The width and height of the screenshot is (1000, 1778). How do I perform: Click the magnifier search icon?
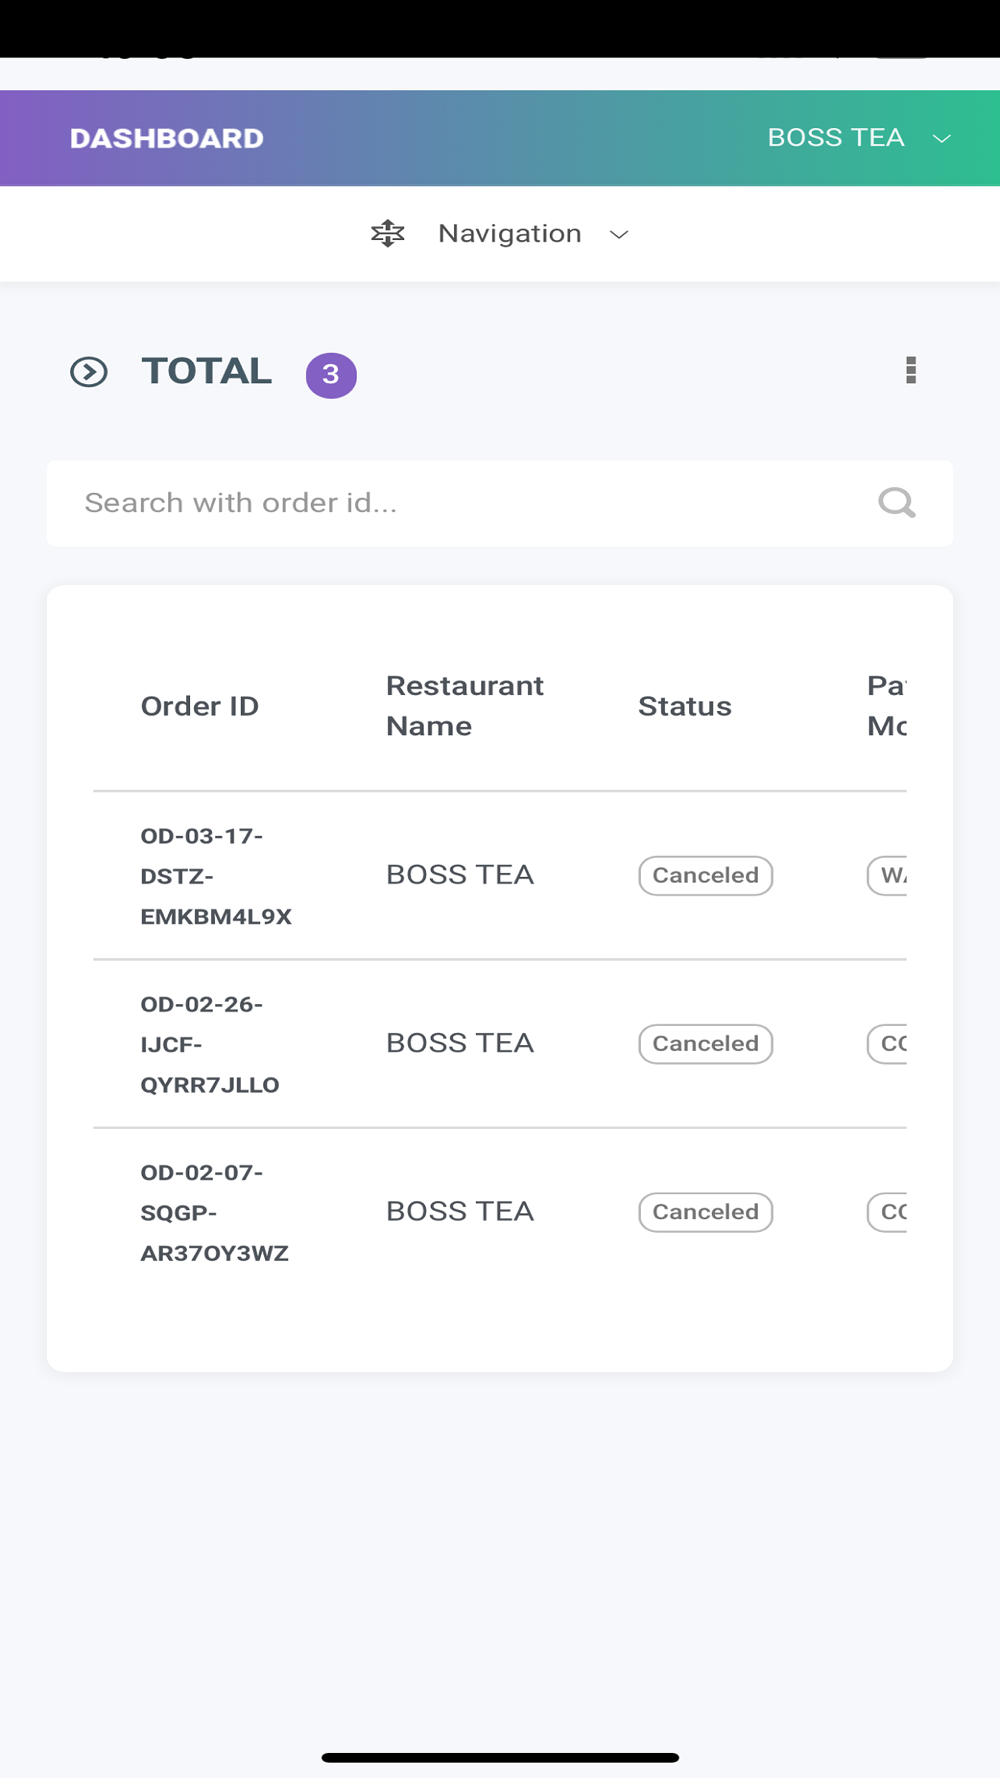(x=897, y=502)
